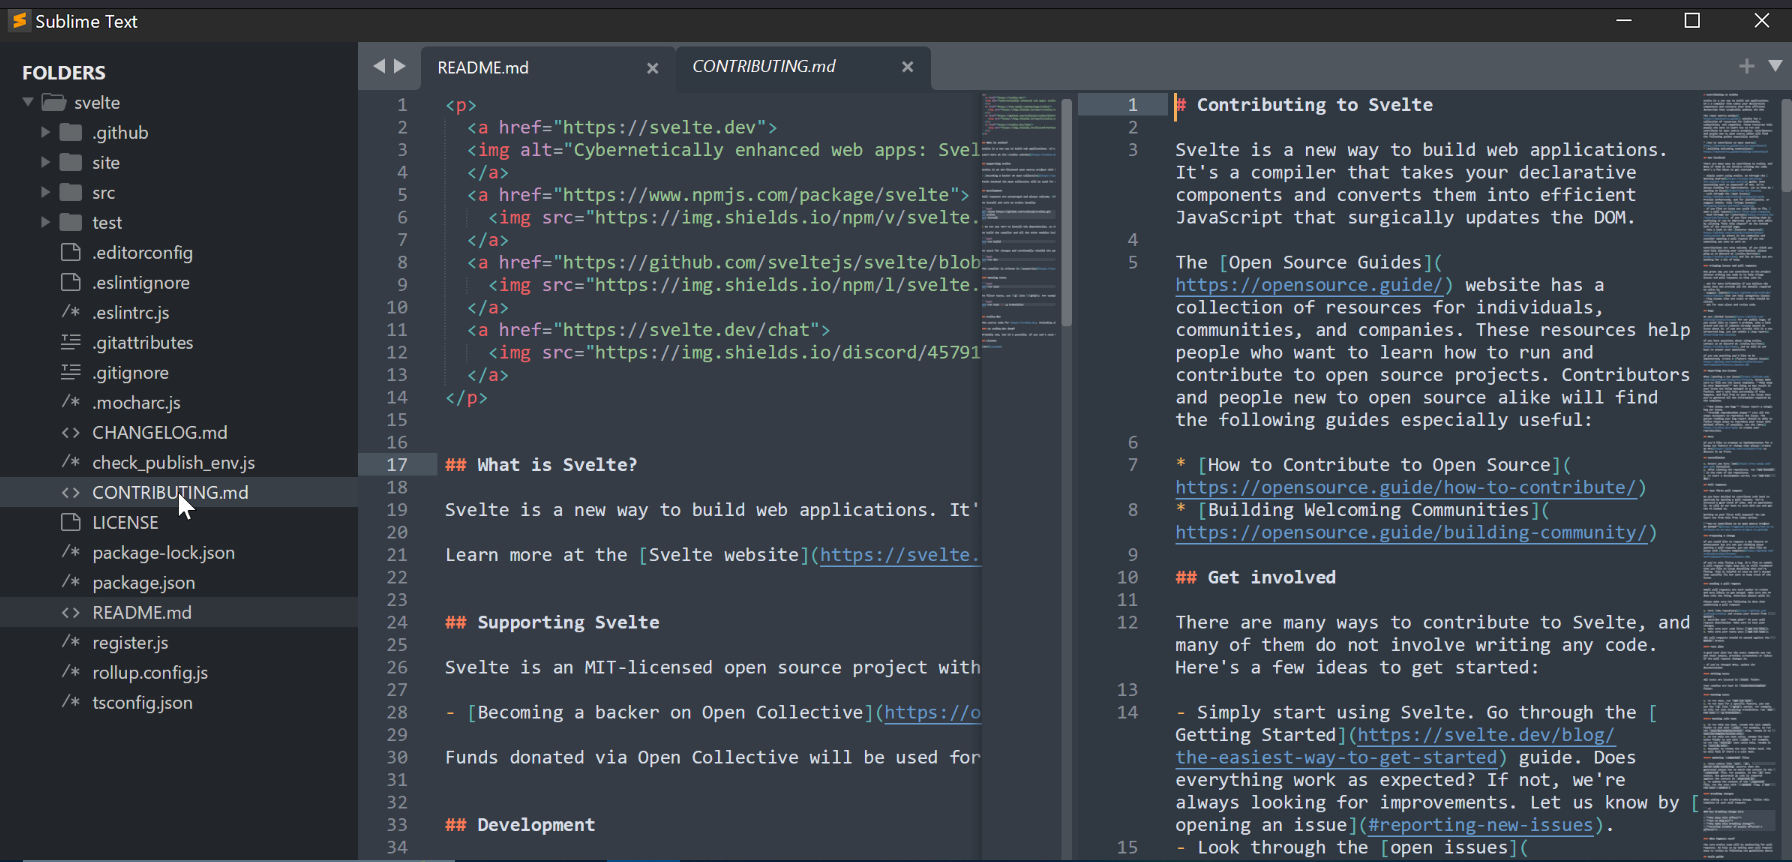Viewport: 1792px width, 862px height.
Task: Click the .github folder icon
Action: [71, 132]
